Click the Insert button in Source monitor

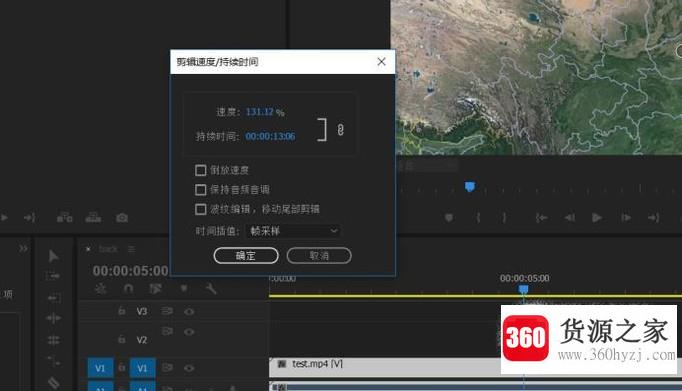tap(64, 217)
